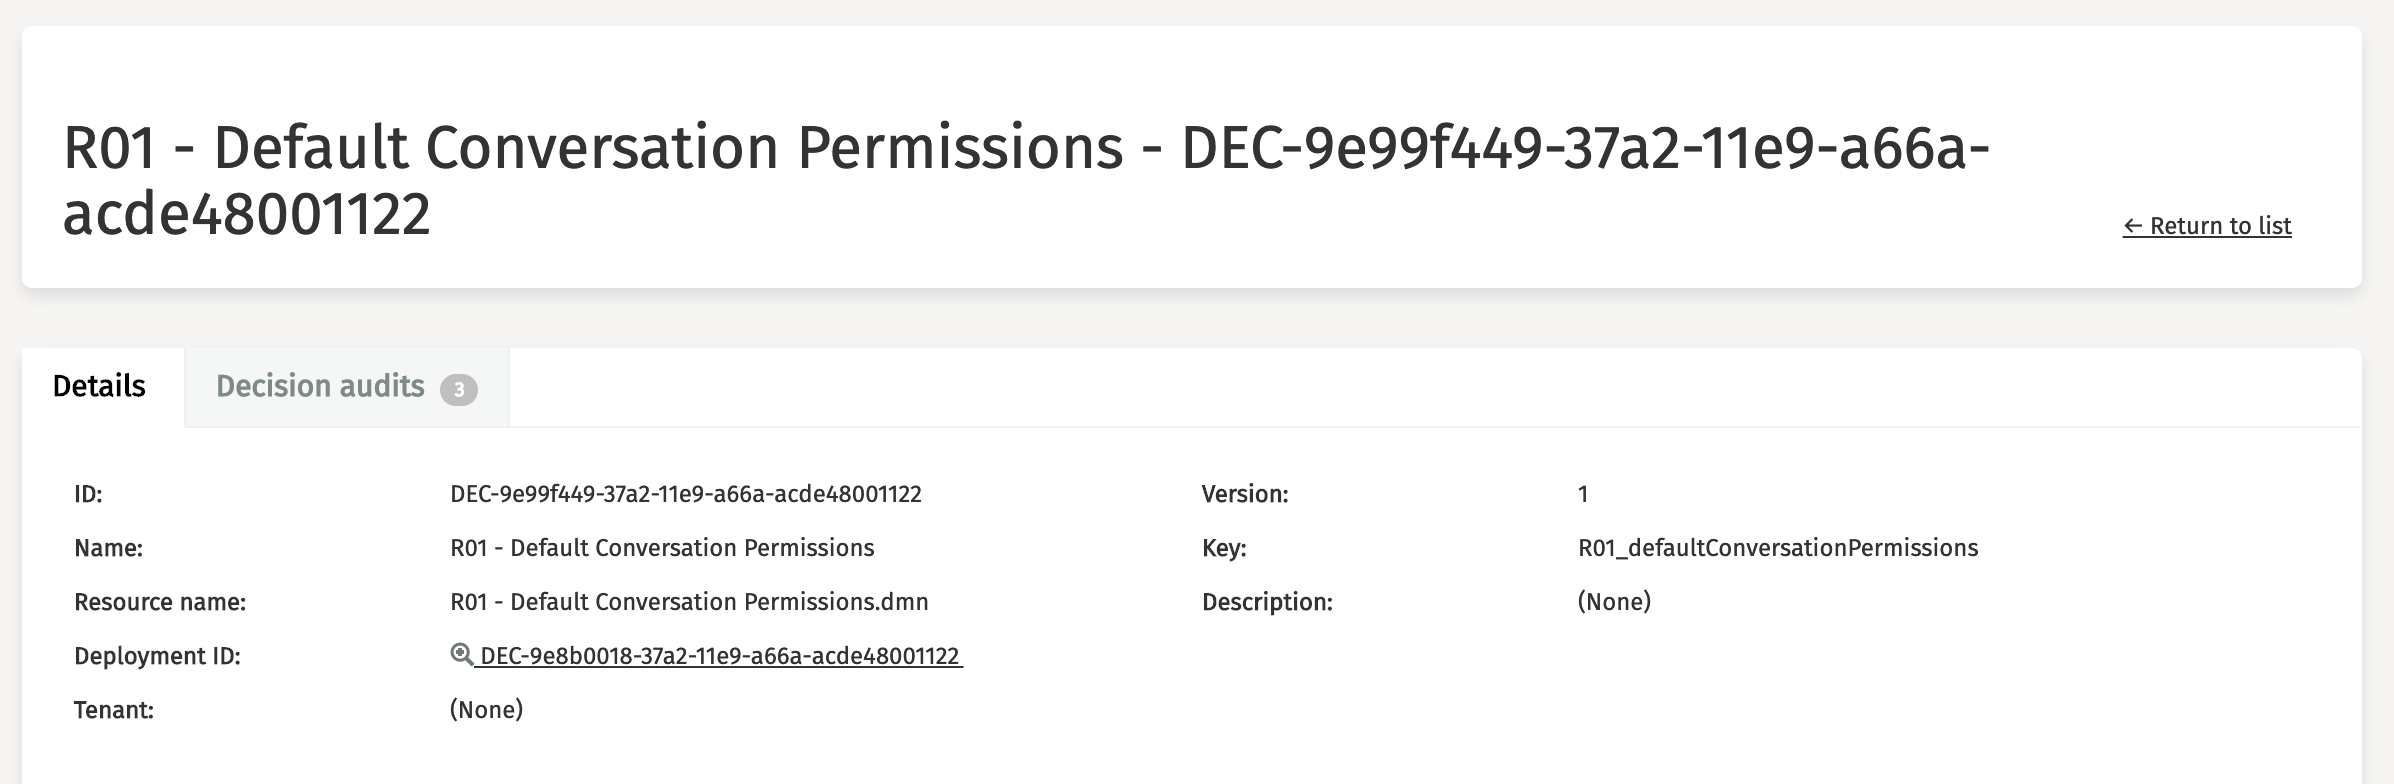Open the Decision audits tab
Viewport: 2394px width, 784px height.
click(x=320, y=387)
